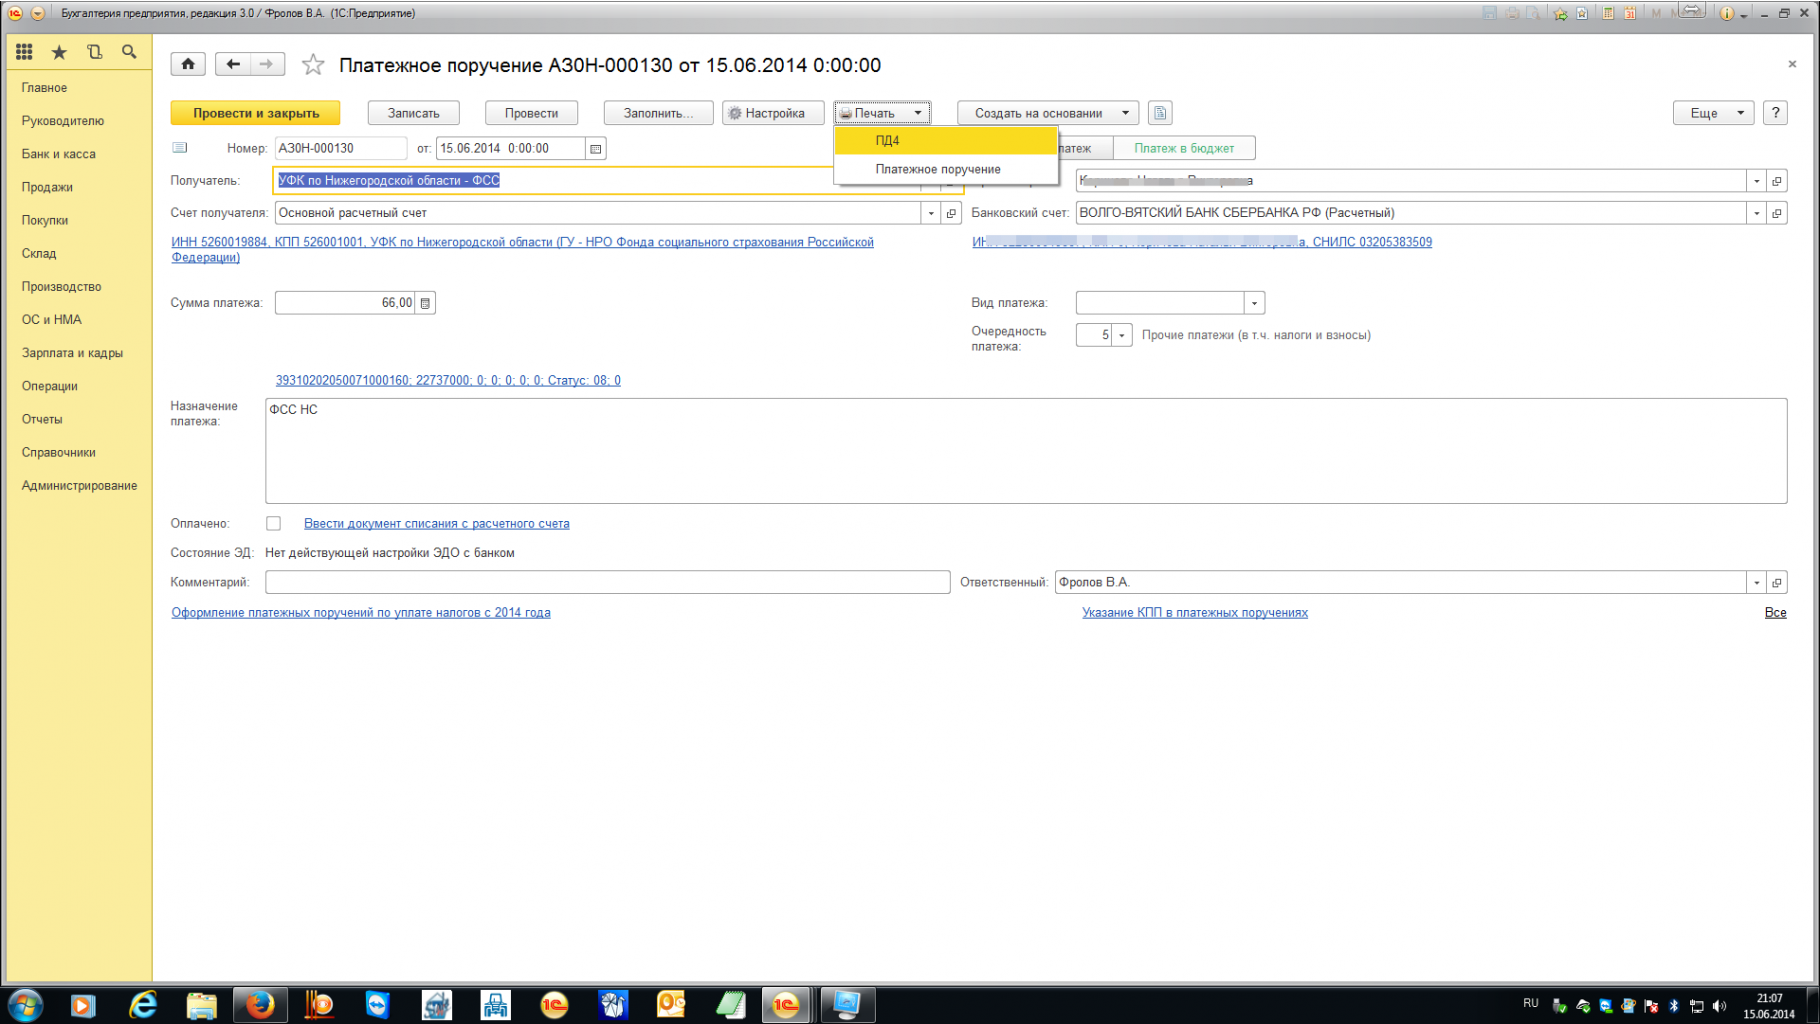Select Платежное поручение in the print menu
The height and width of the screenshot is (1024, 1820).
point(946,169)
